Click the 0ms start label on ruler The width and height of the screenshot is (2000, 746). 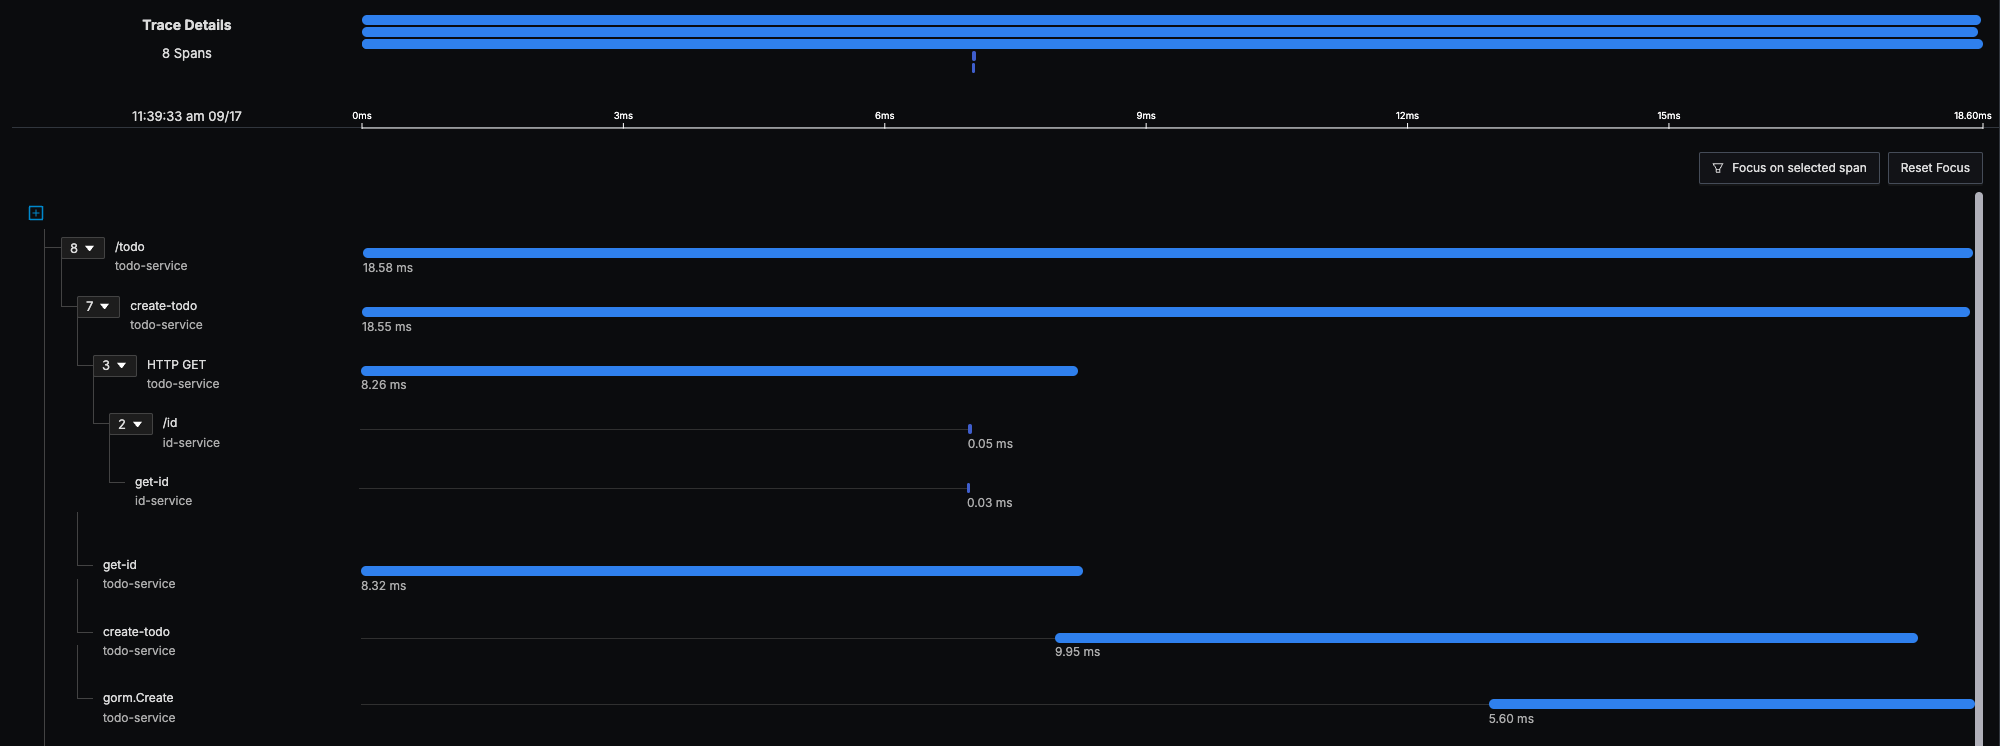(362, 116)
